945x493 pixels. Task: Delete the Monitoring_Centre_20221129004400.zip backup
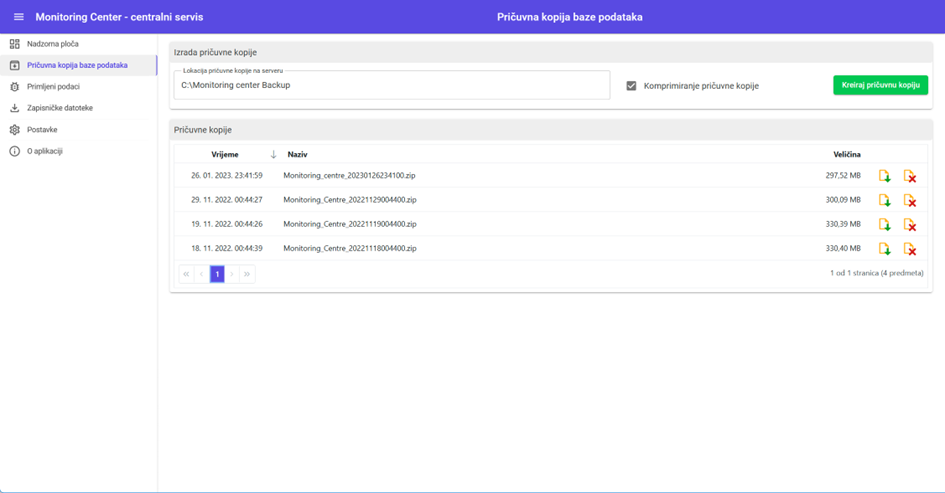(x=909, y=200)
